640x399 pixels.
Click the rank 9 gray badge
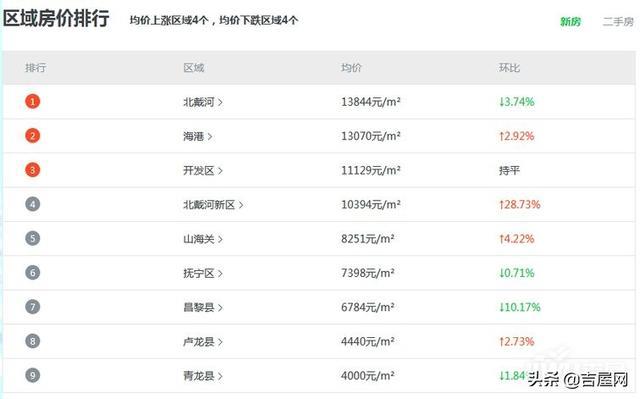[33, 375]
